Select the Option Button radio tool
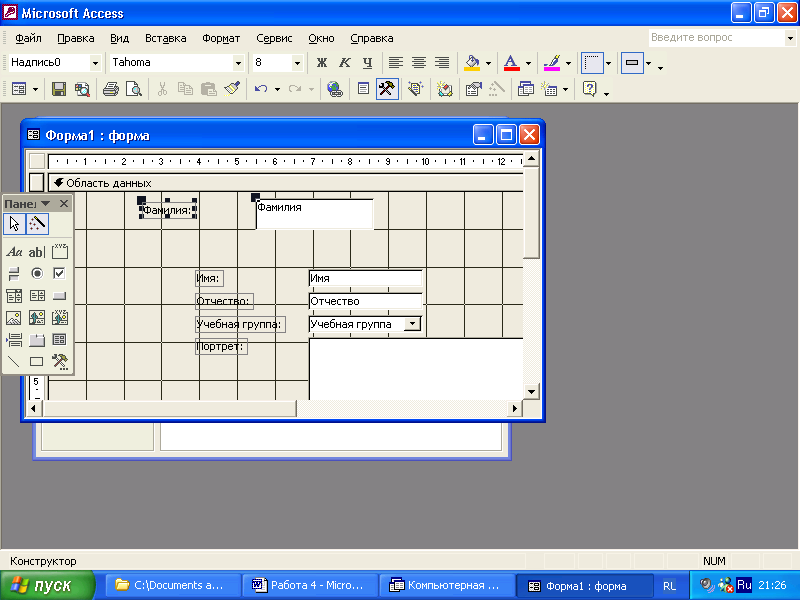800x600 pixels. coord(37,274)
